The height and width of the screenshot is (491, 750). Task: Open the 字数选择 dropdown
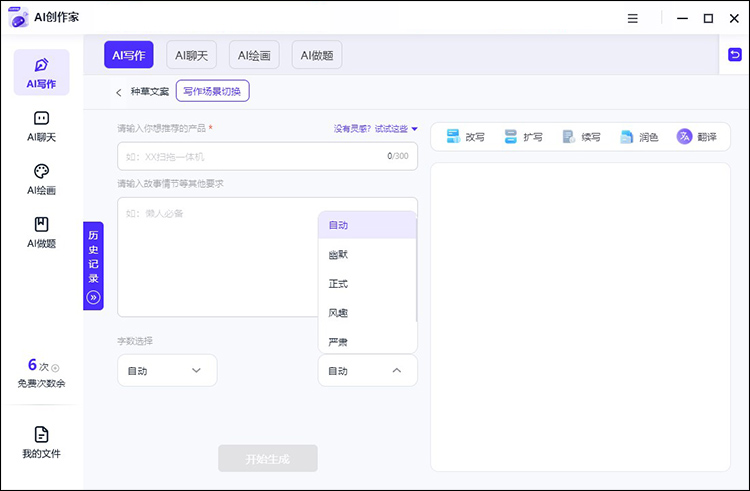[167, 371]
